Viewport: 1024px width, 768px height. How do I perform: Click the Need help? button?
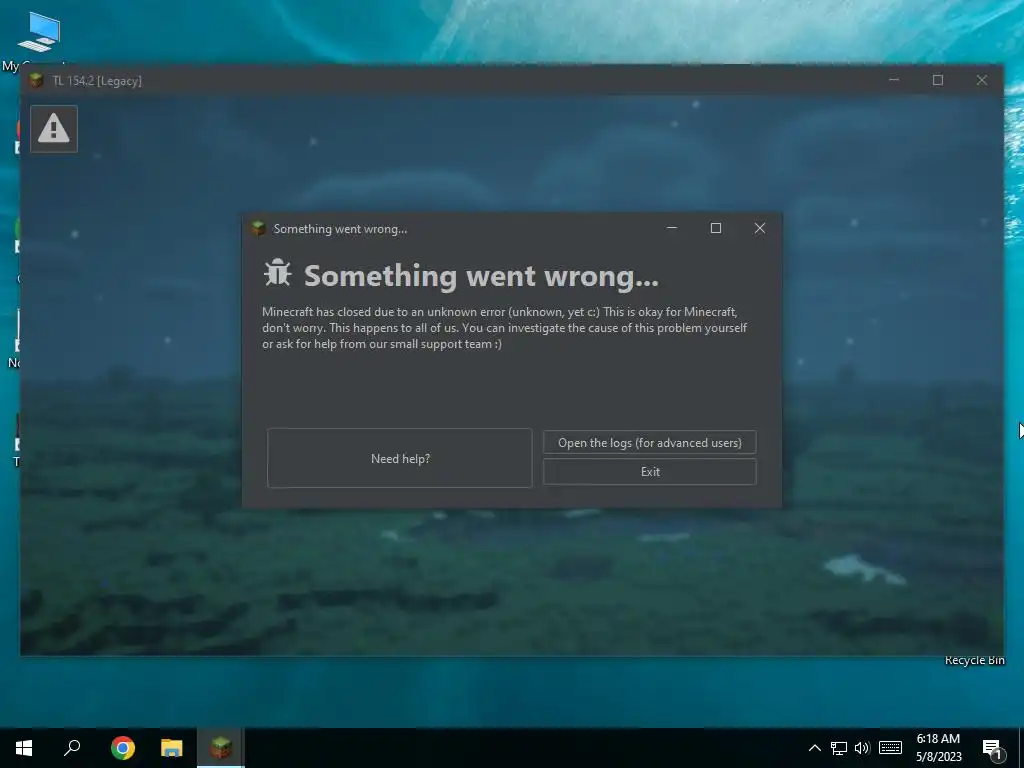click(x=400, y=458)
